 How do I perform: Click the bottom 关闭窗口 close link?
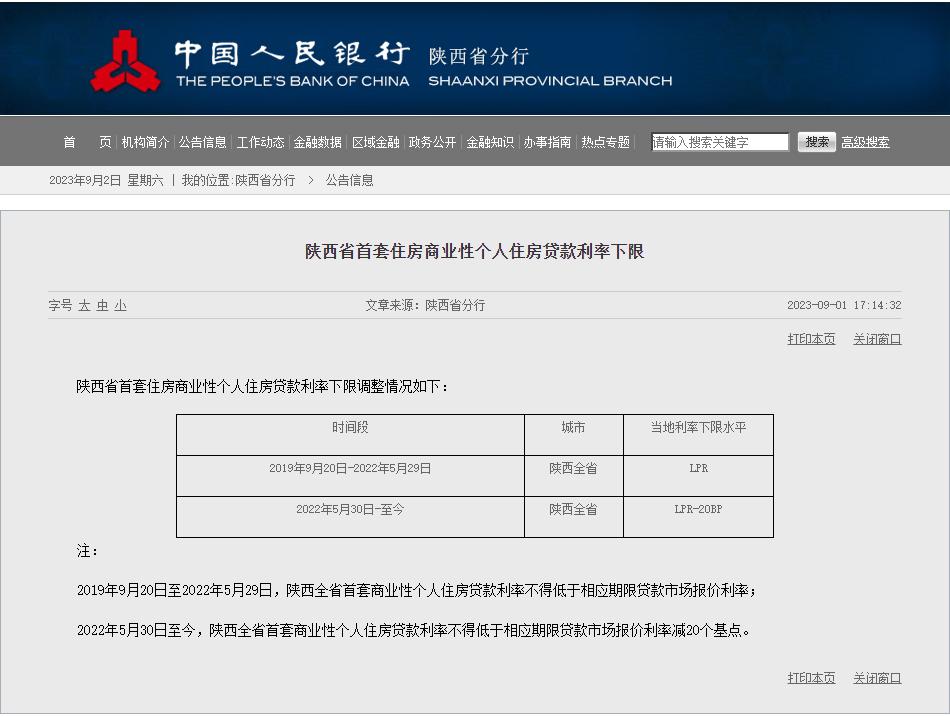[877, 677]
